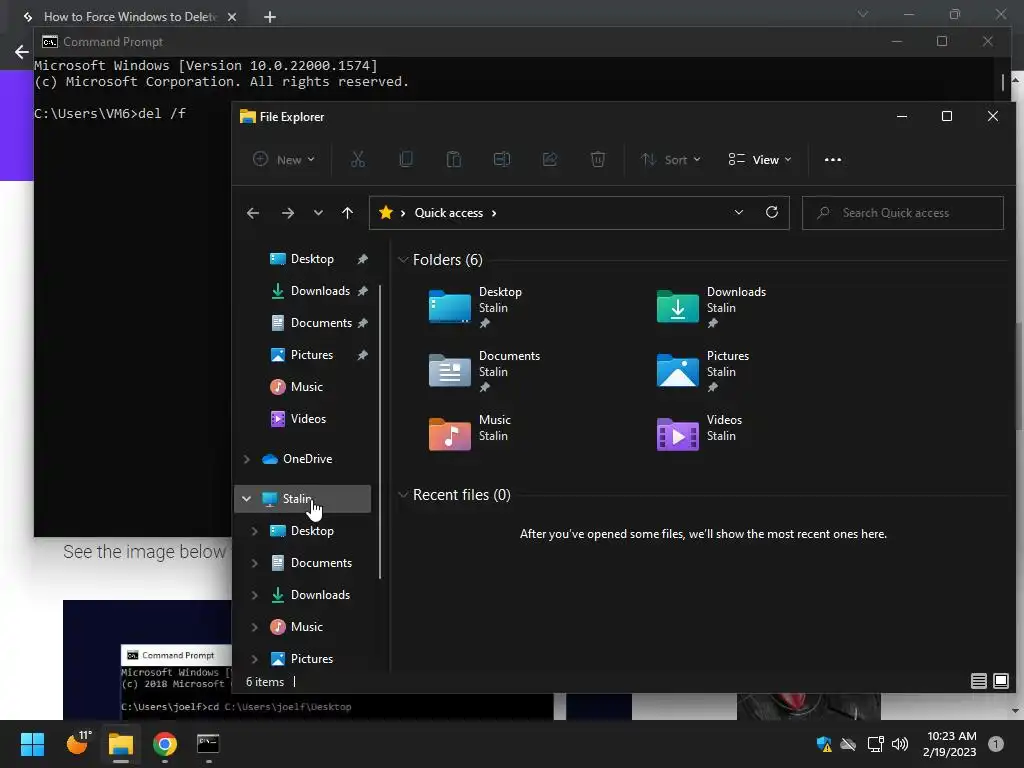This screenshot has height=768, width=1024.
Task: Open a new browser tab
Action: click(270, 17)
